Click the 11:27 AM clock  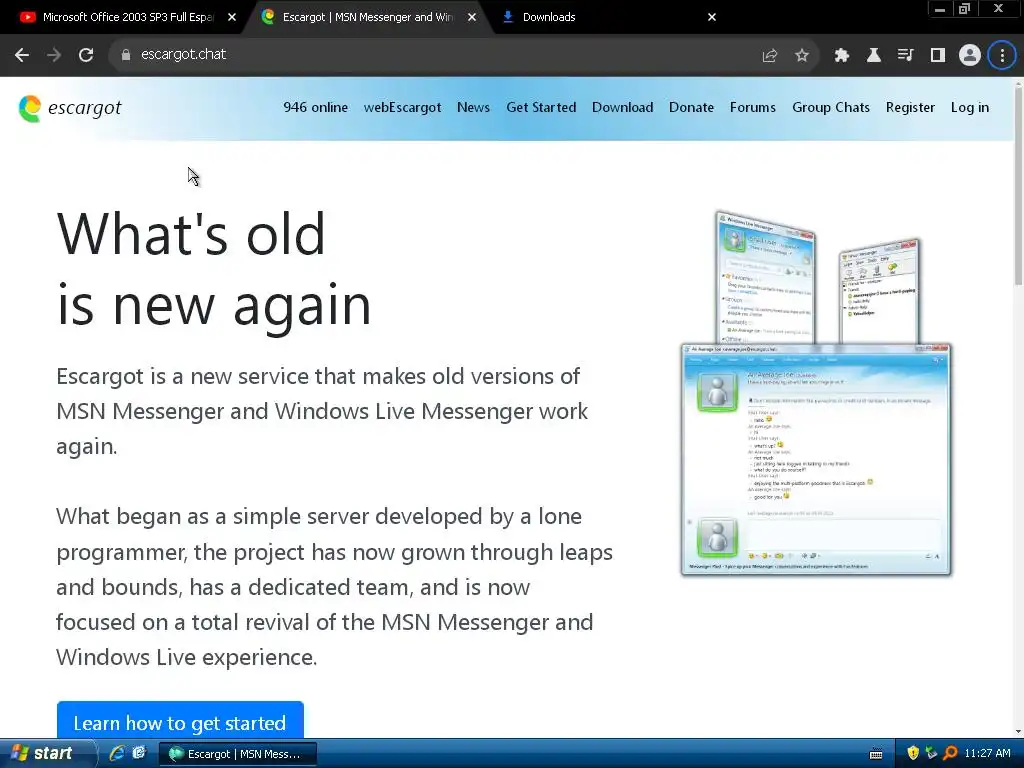tap(987, 754)
